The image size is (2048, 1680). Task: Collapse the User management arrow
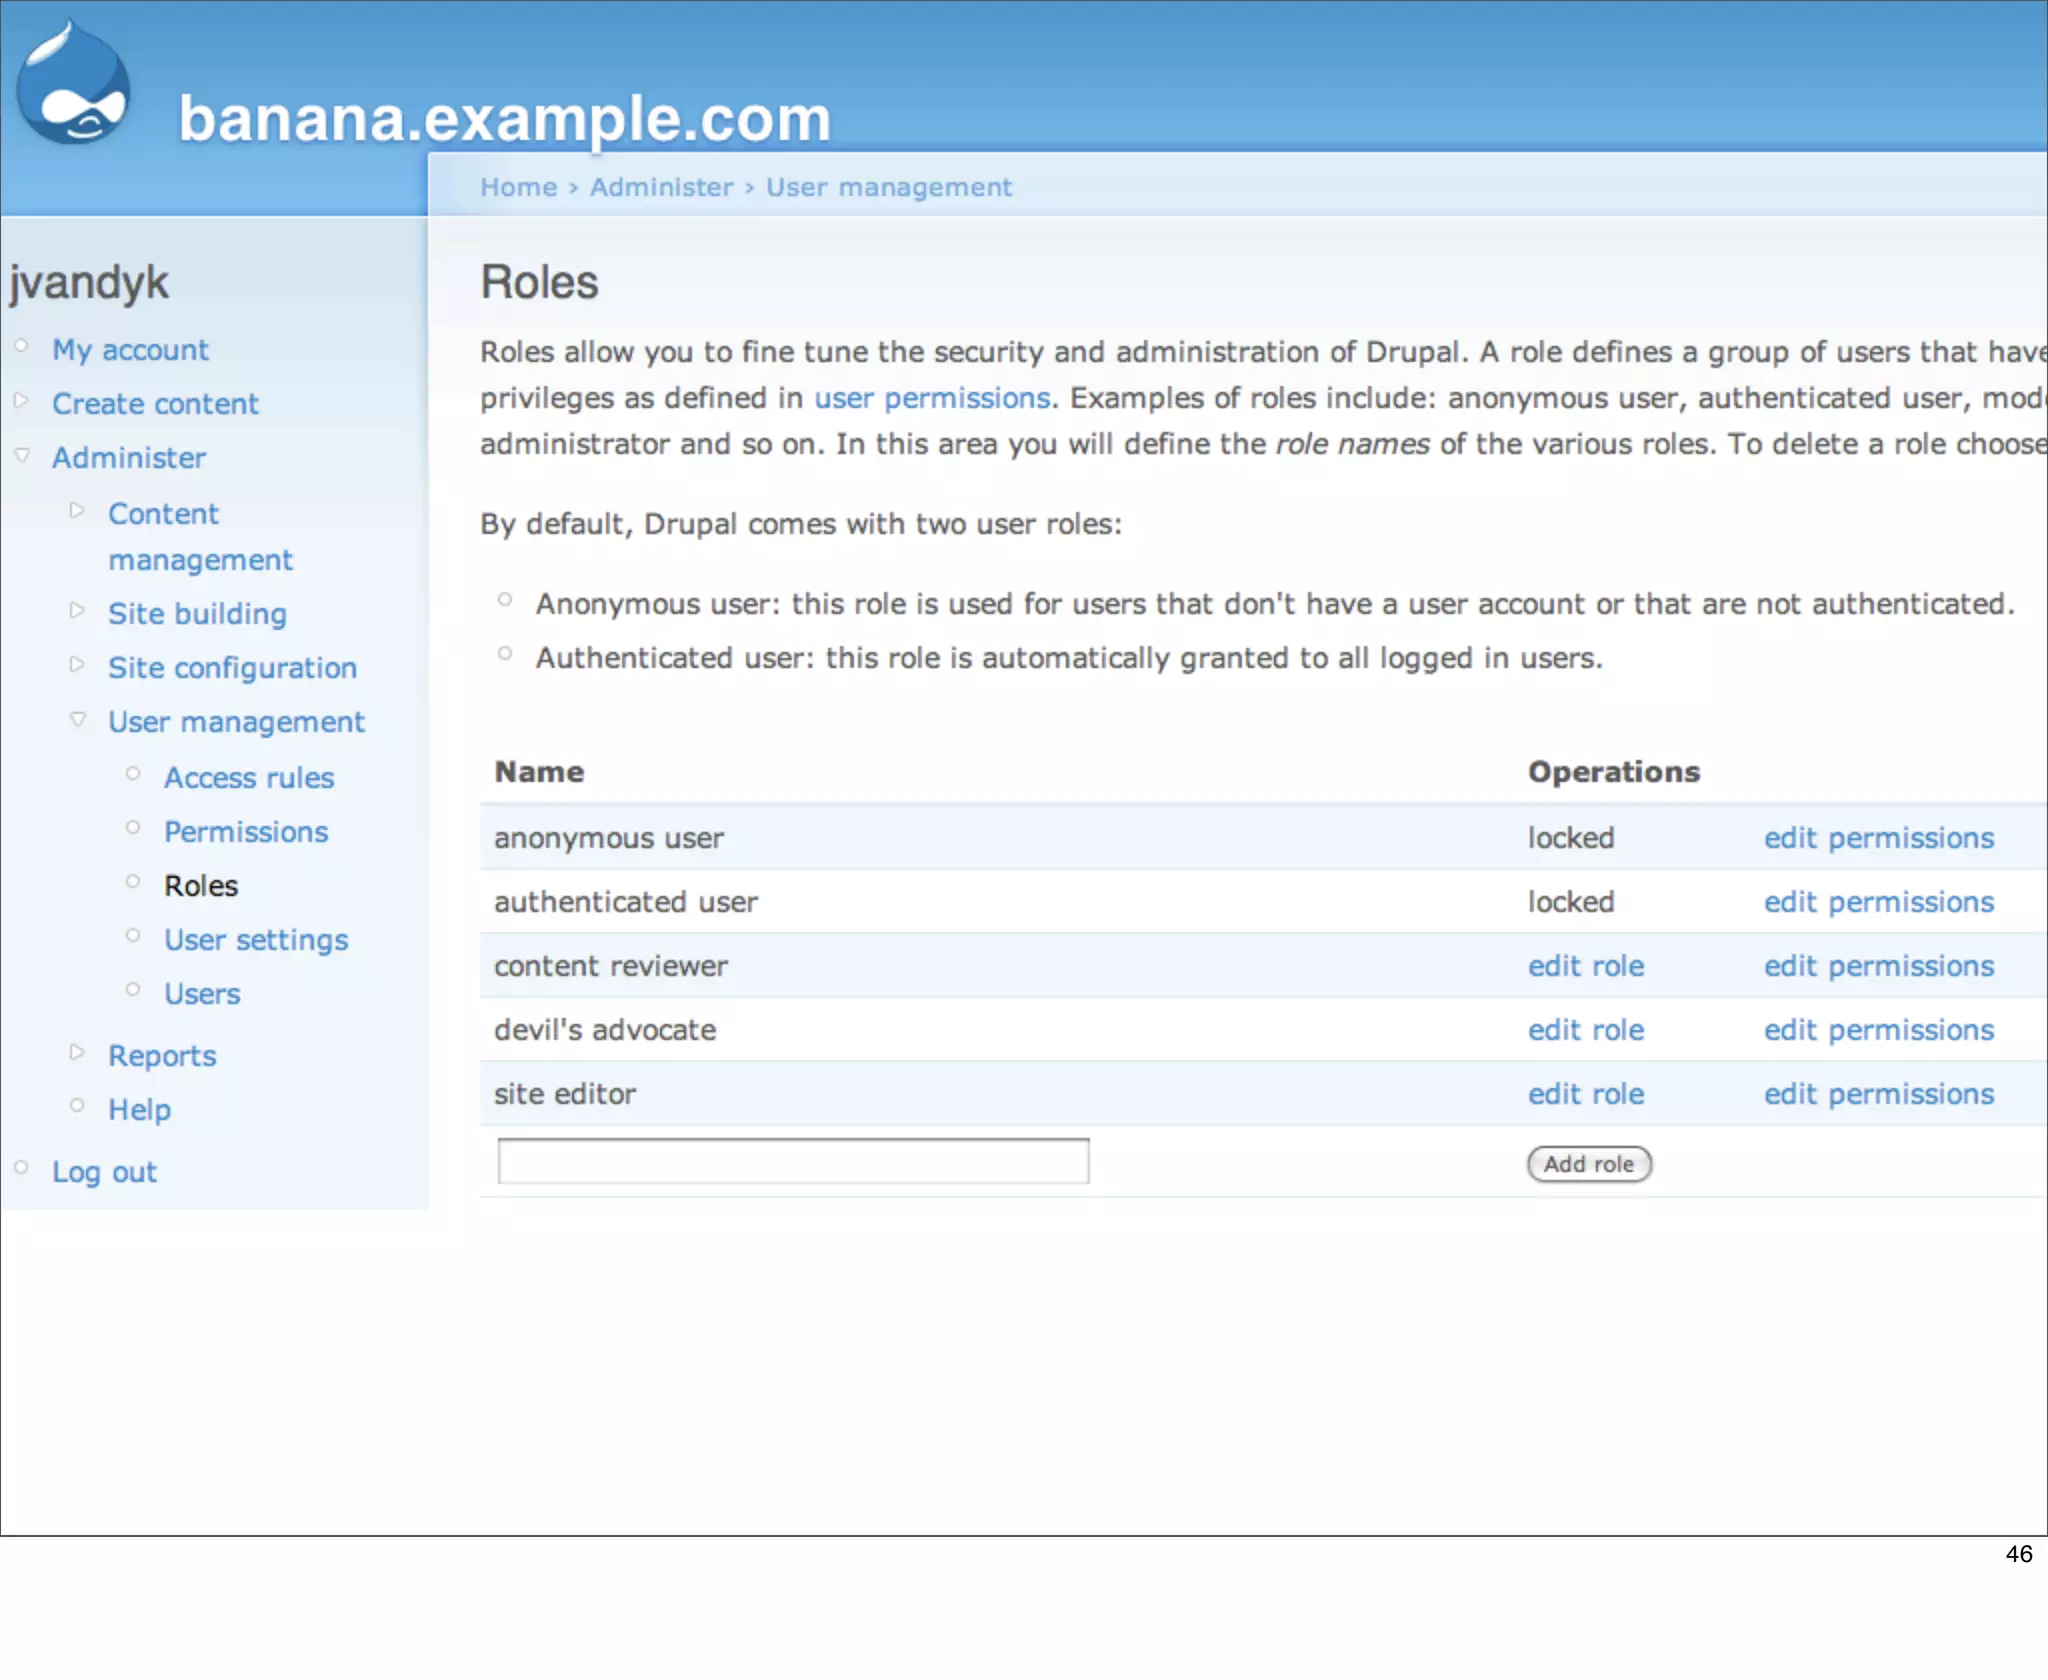(78, 719)
